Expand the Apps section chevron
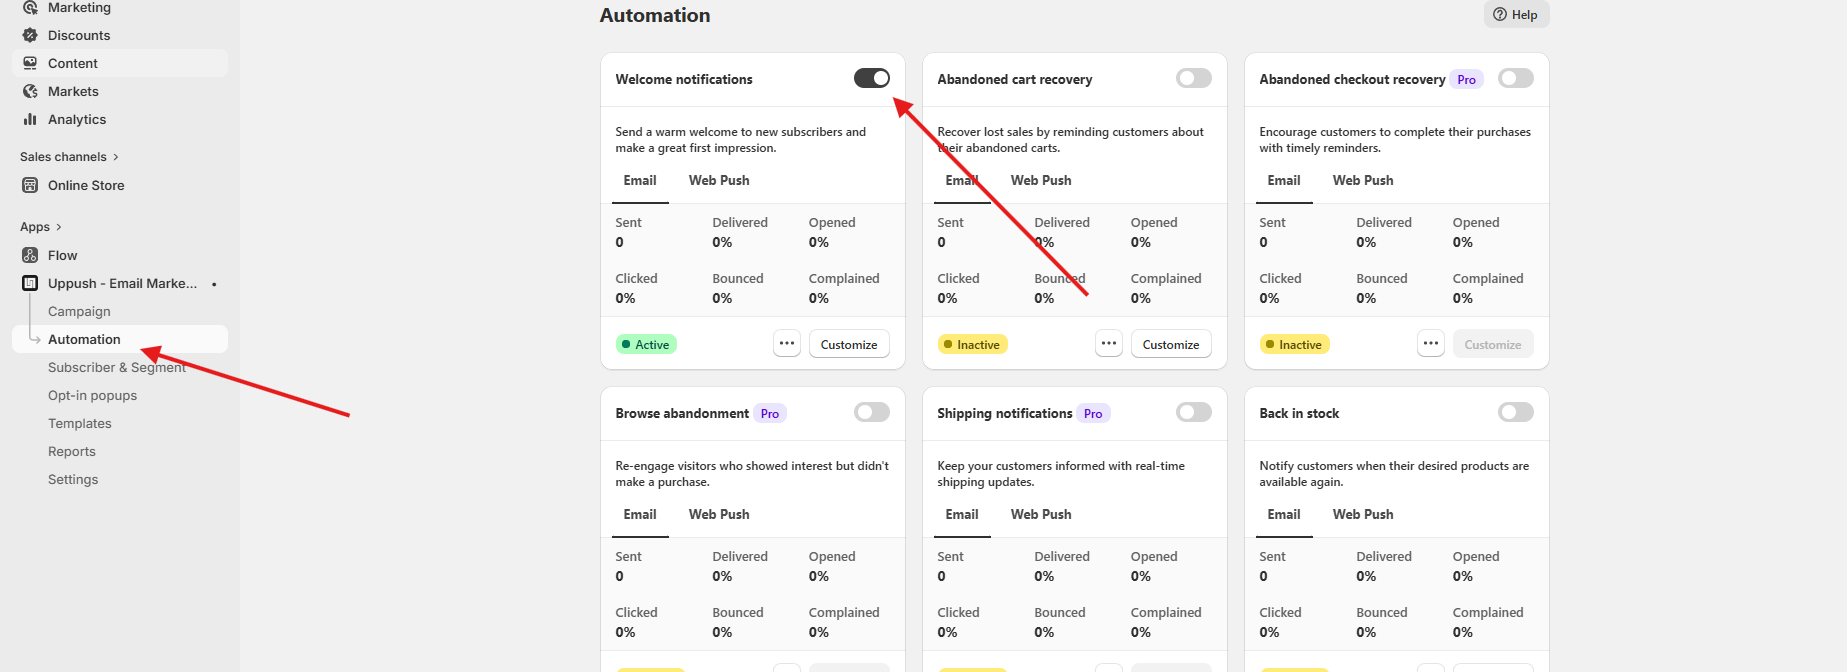1847x672 pixels. point(59,227)
